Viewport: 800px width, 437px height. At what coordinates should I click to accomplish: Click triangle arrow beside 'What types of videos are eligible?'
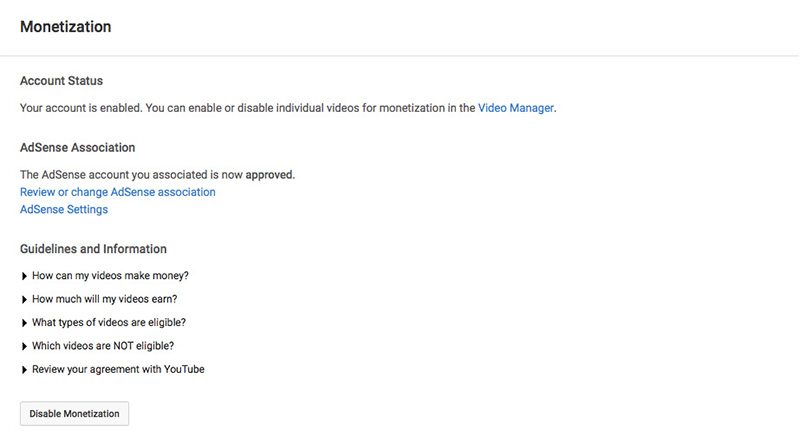coord(24,322)
